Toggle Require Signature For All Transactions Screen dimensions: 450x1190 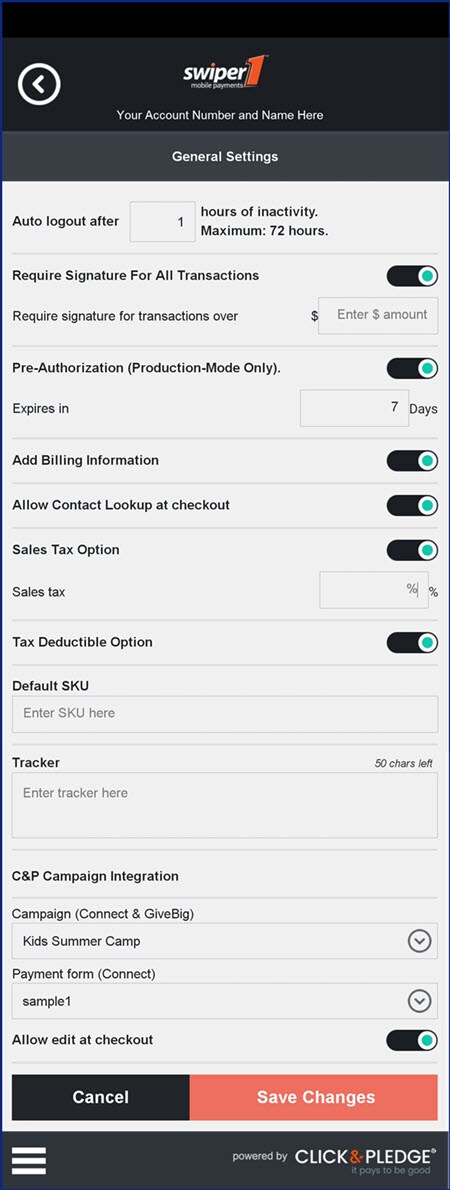click(x=412, y=276)
